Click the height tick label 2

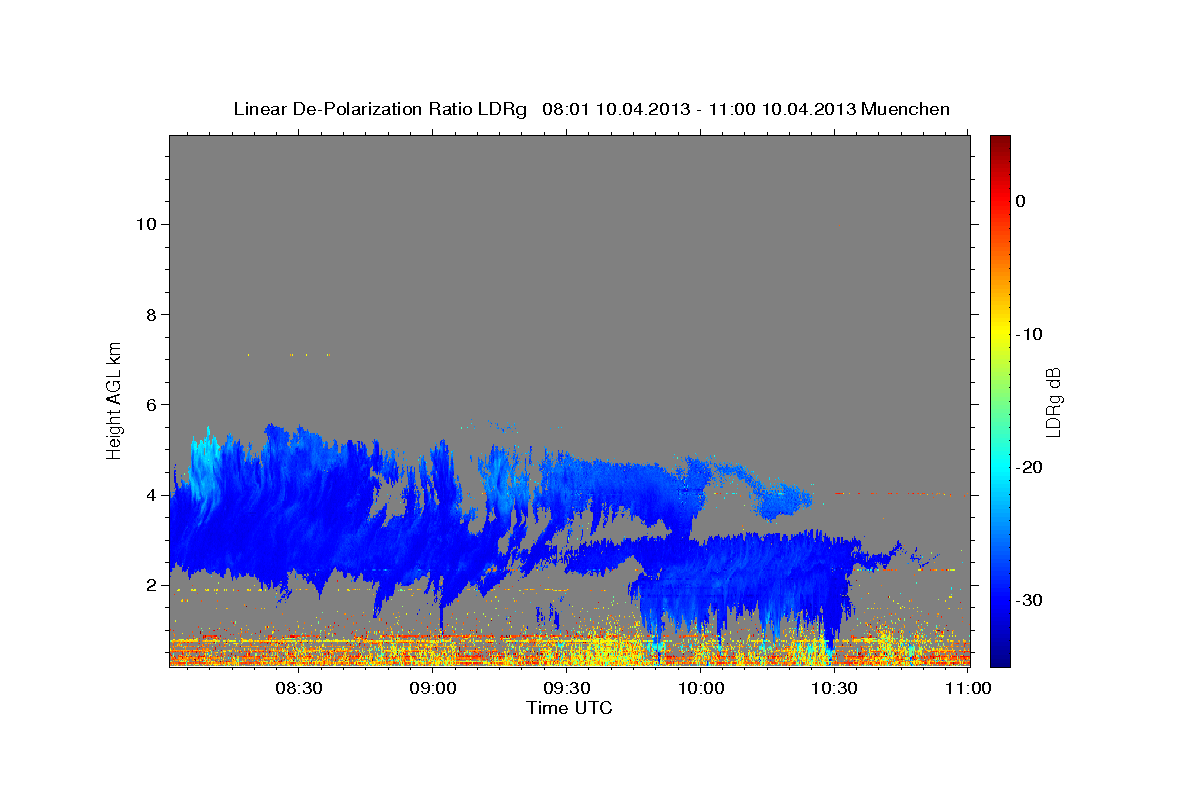coord(152,584)
